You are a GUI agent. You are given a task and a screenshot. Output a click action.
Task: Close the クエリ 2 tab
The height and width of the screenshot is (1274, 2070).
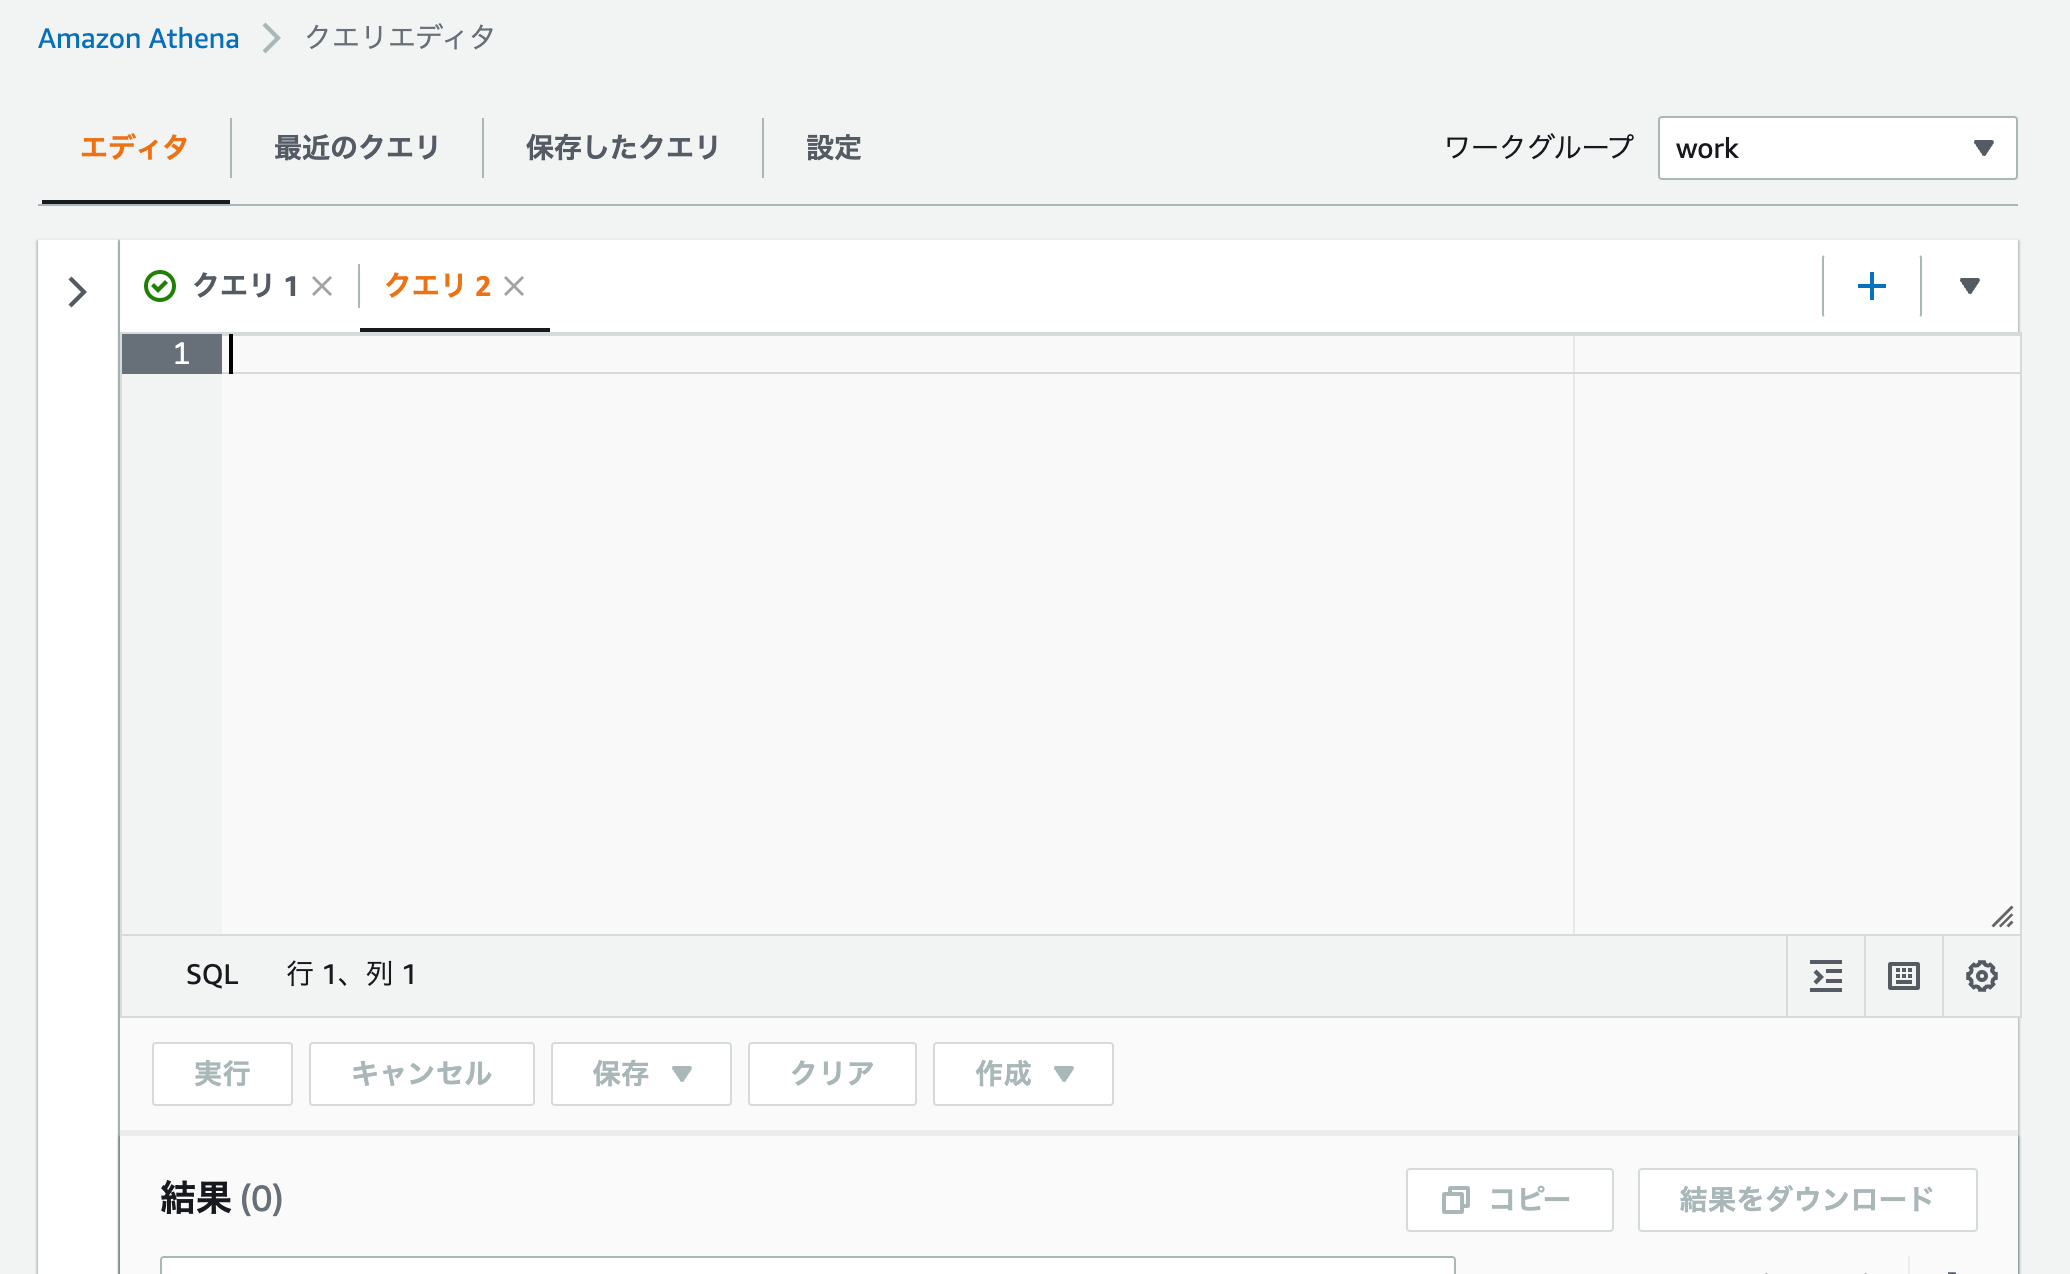point(514,286)
